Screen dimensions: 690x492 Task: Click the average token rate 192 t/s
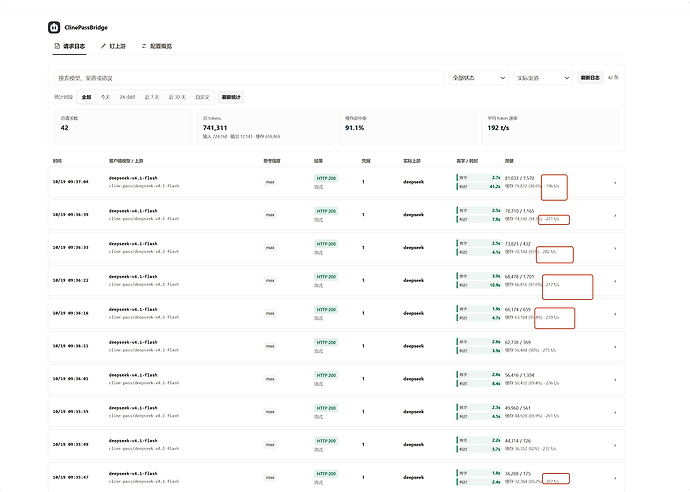click(498, 128)
